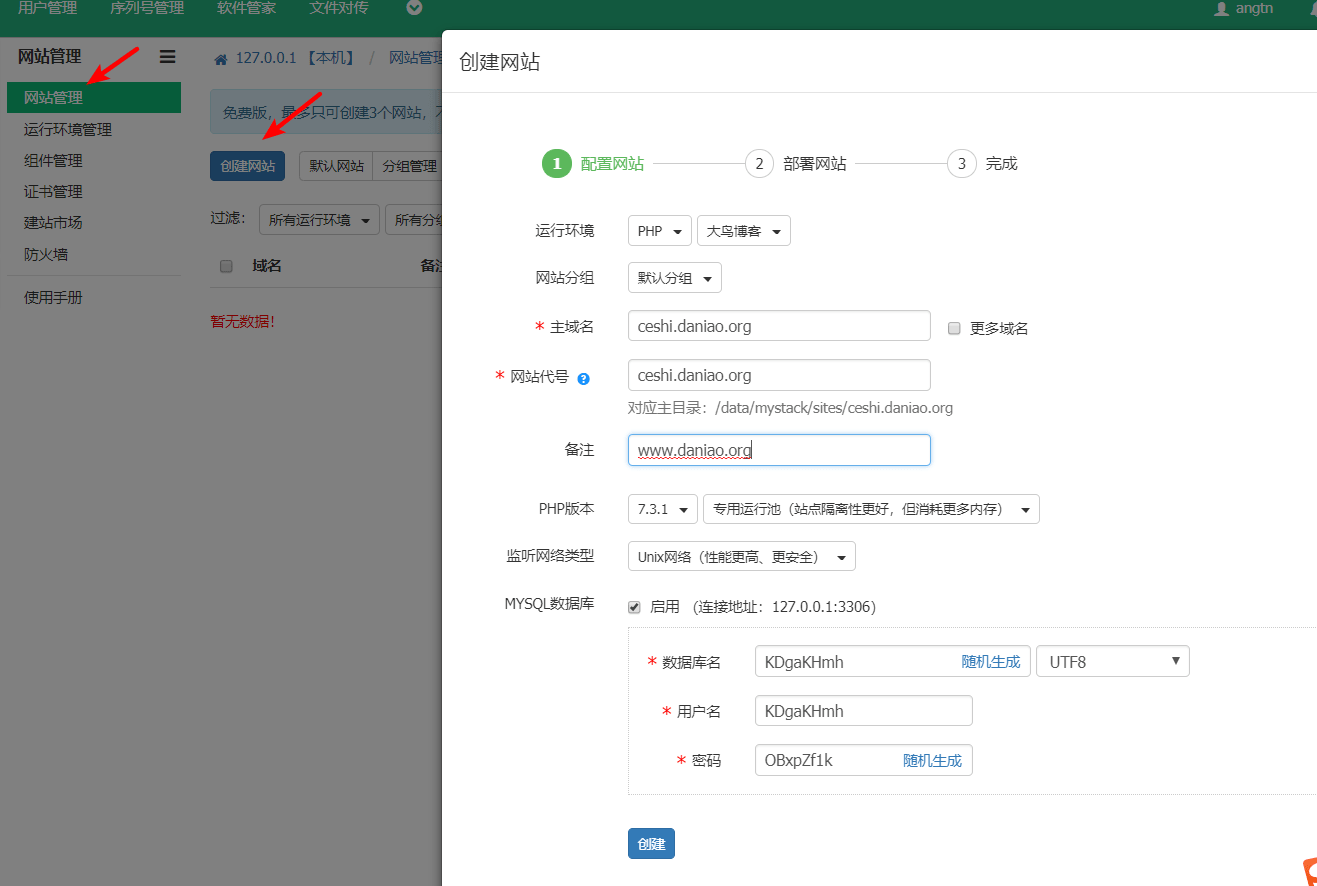Check the 更多域名 checkbox
Viewport: 1317px width, 886px height.
pyautogui.click(x=954, y=328)
